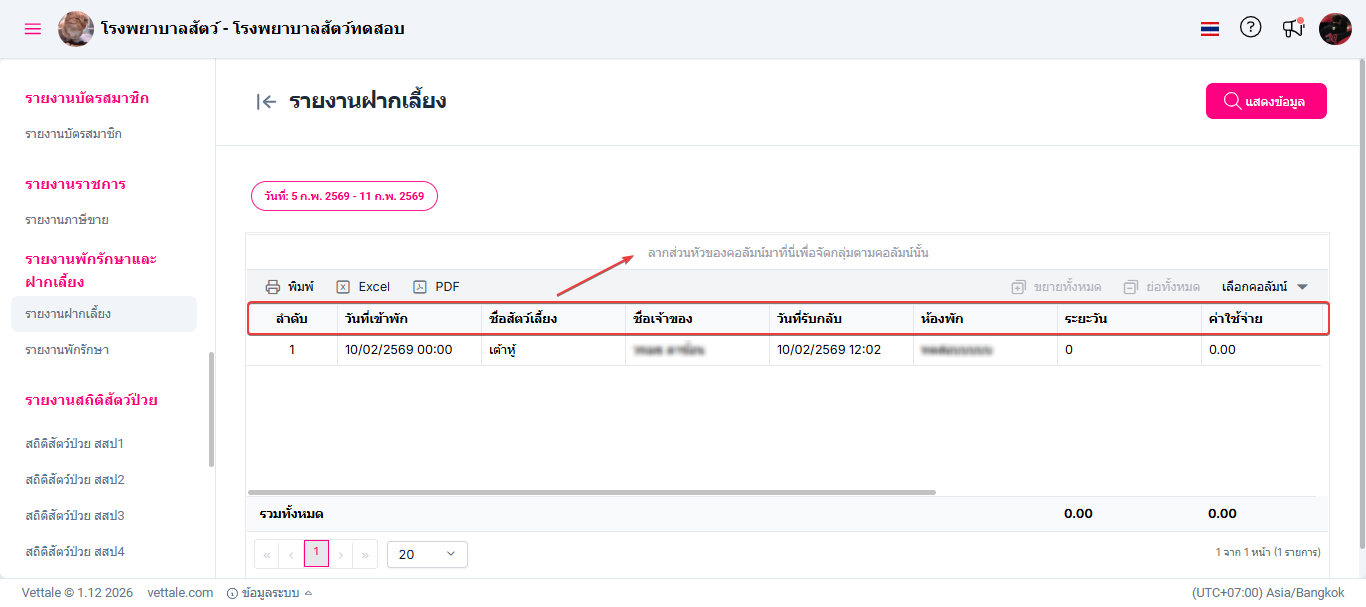Click the แสดงข้อมูล search button
This screenshot has width=1366, height=607.
pos(1266,101)
